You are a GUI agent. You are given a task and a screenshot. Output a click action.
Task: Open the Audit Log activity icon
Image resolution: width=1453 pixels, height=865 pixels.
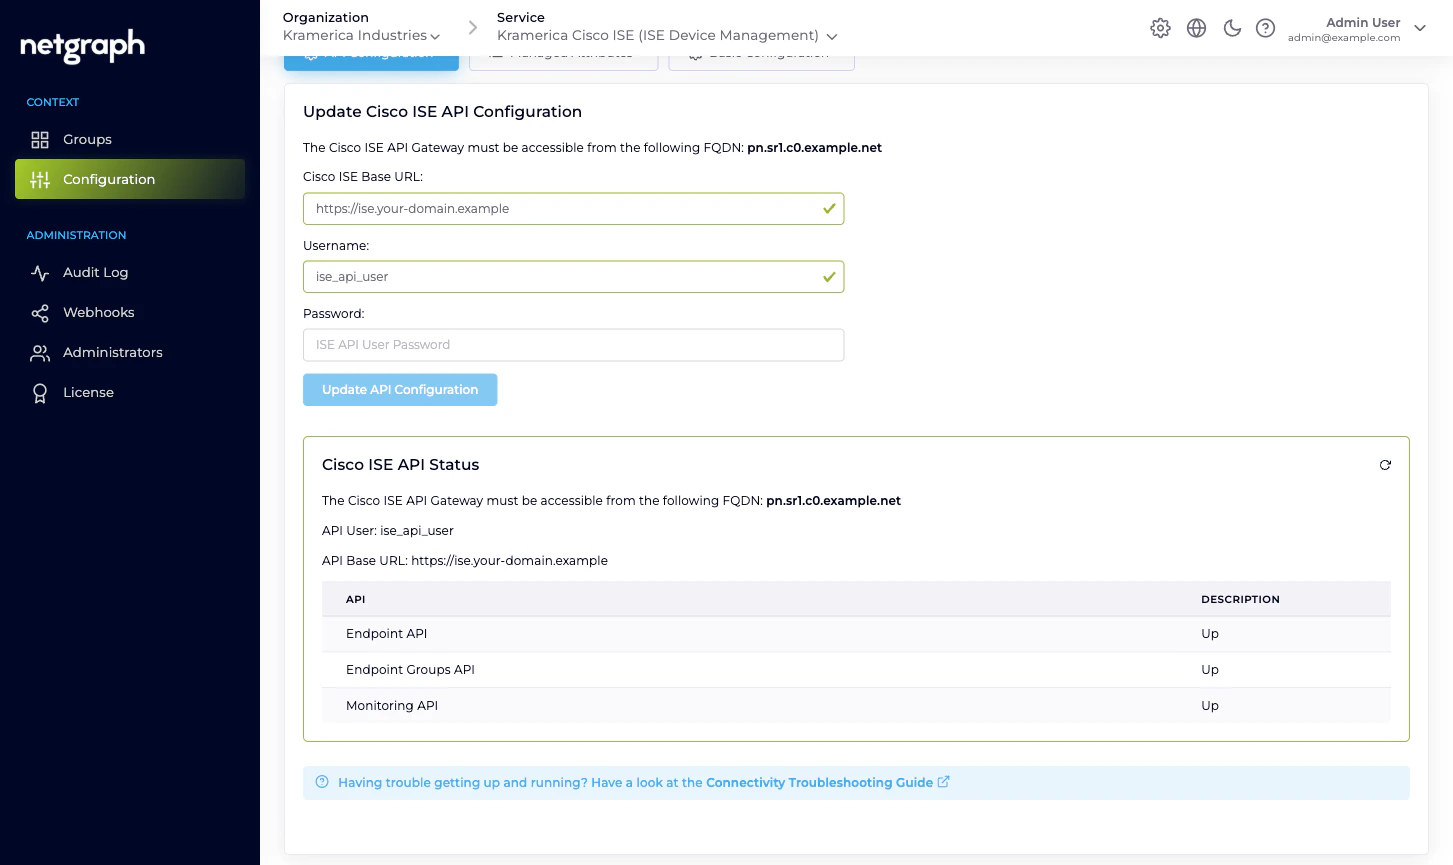pyautogui.click(x=40, y=272)
